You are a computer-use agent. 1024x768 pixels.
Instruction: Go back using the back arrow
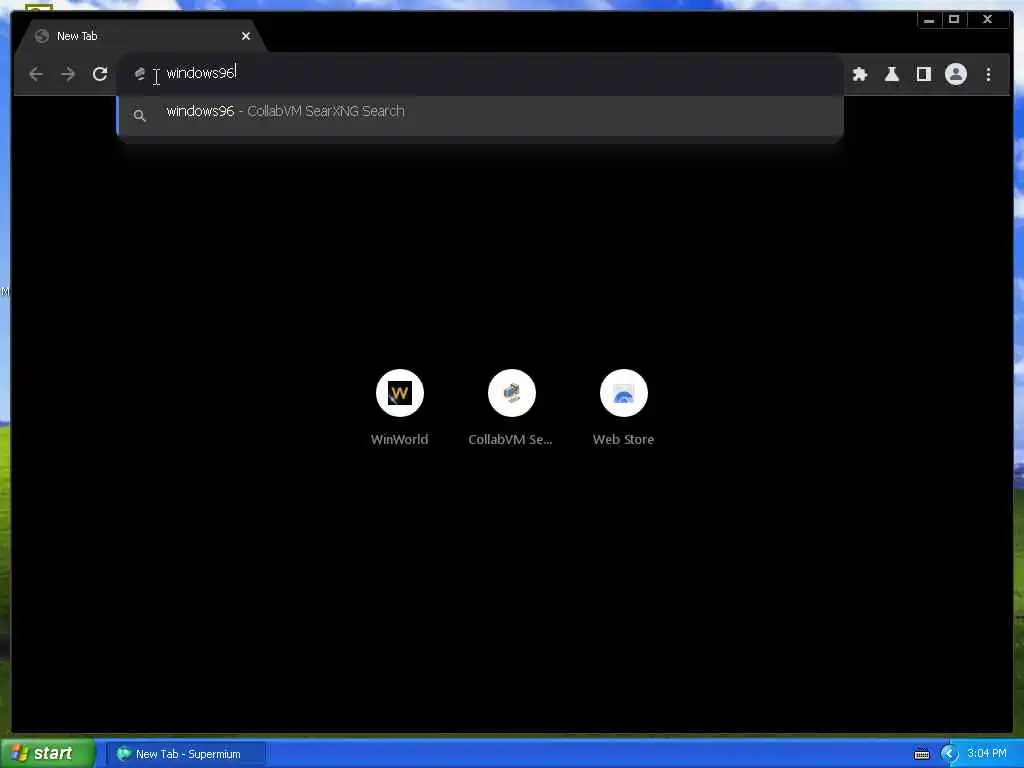(x=36, y=74)
